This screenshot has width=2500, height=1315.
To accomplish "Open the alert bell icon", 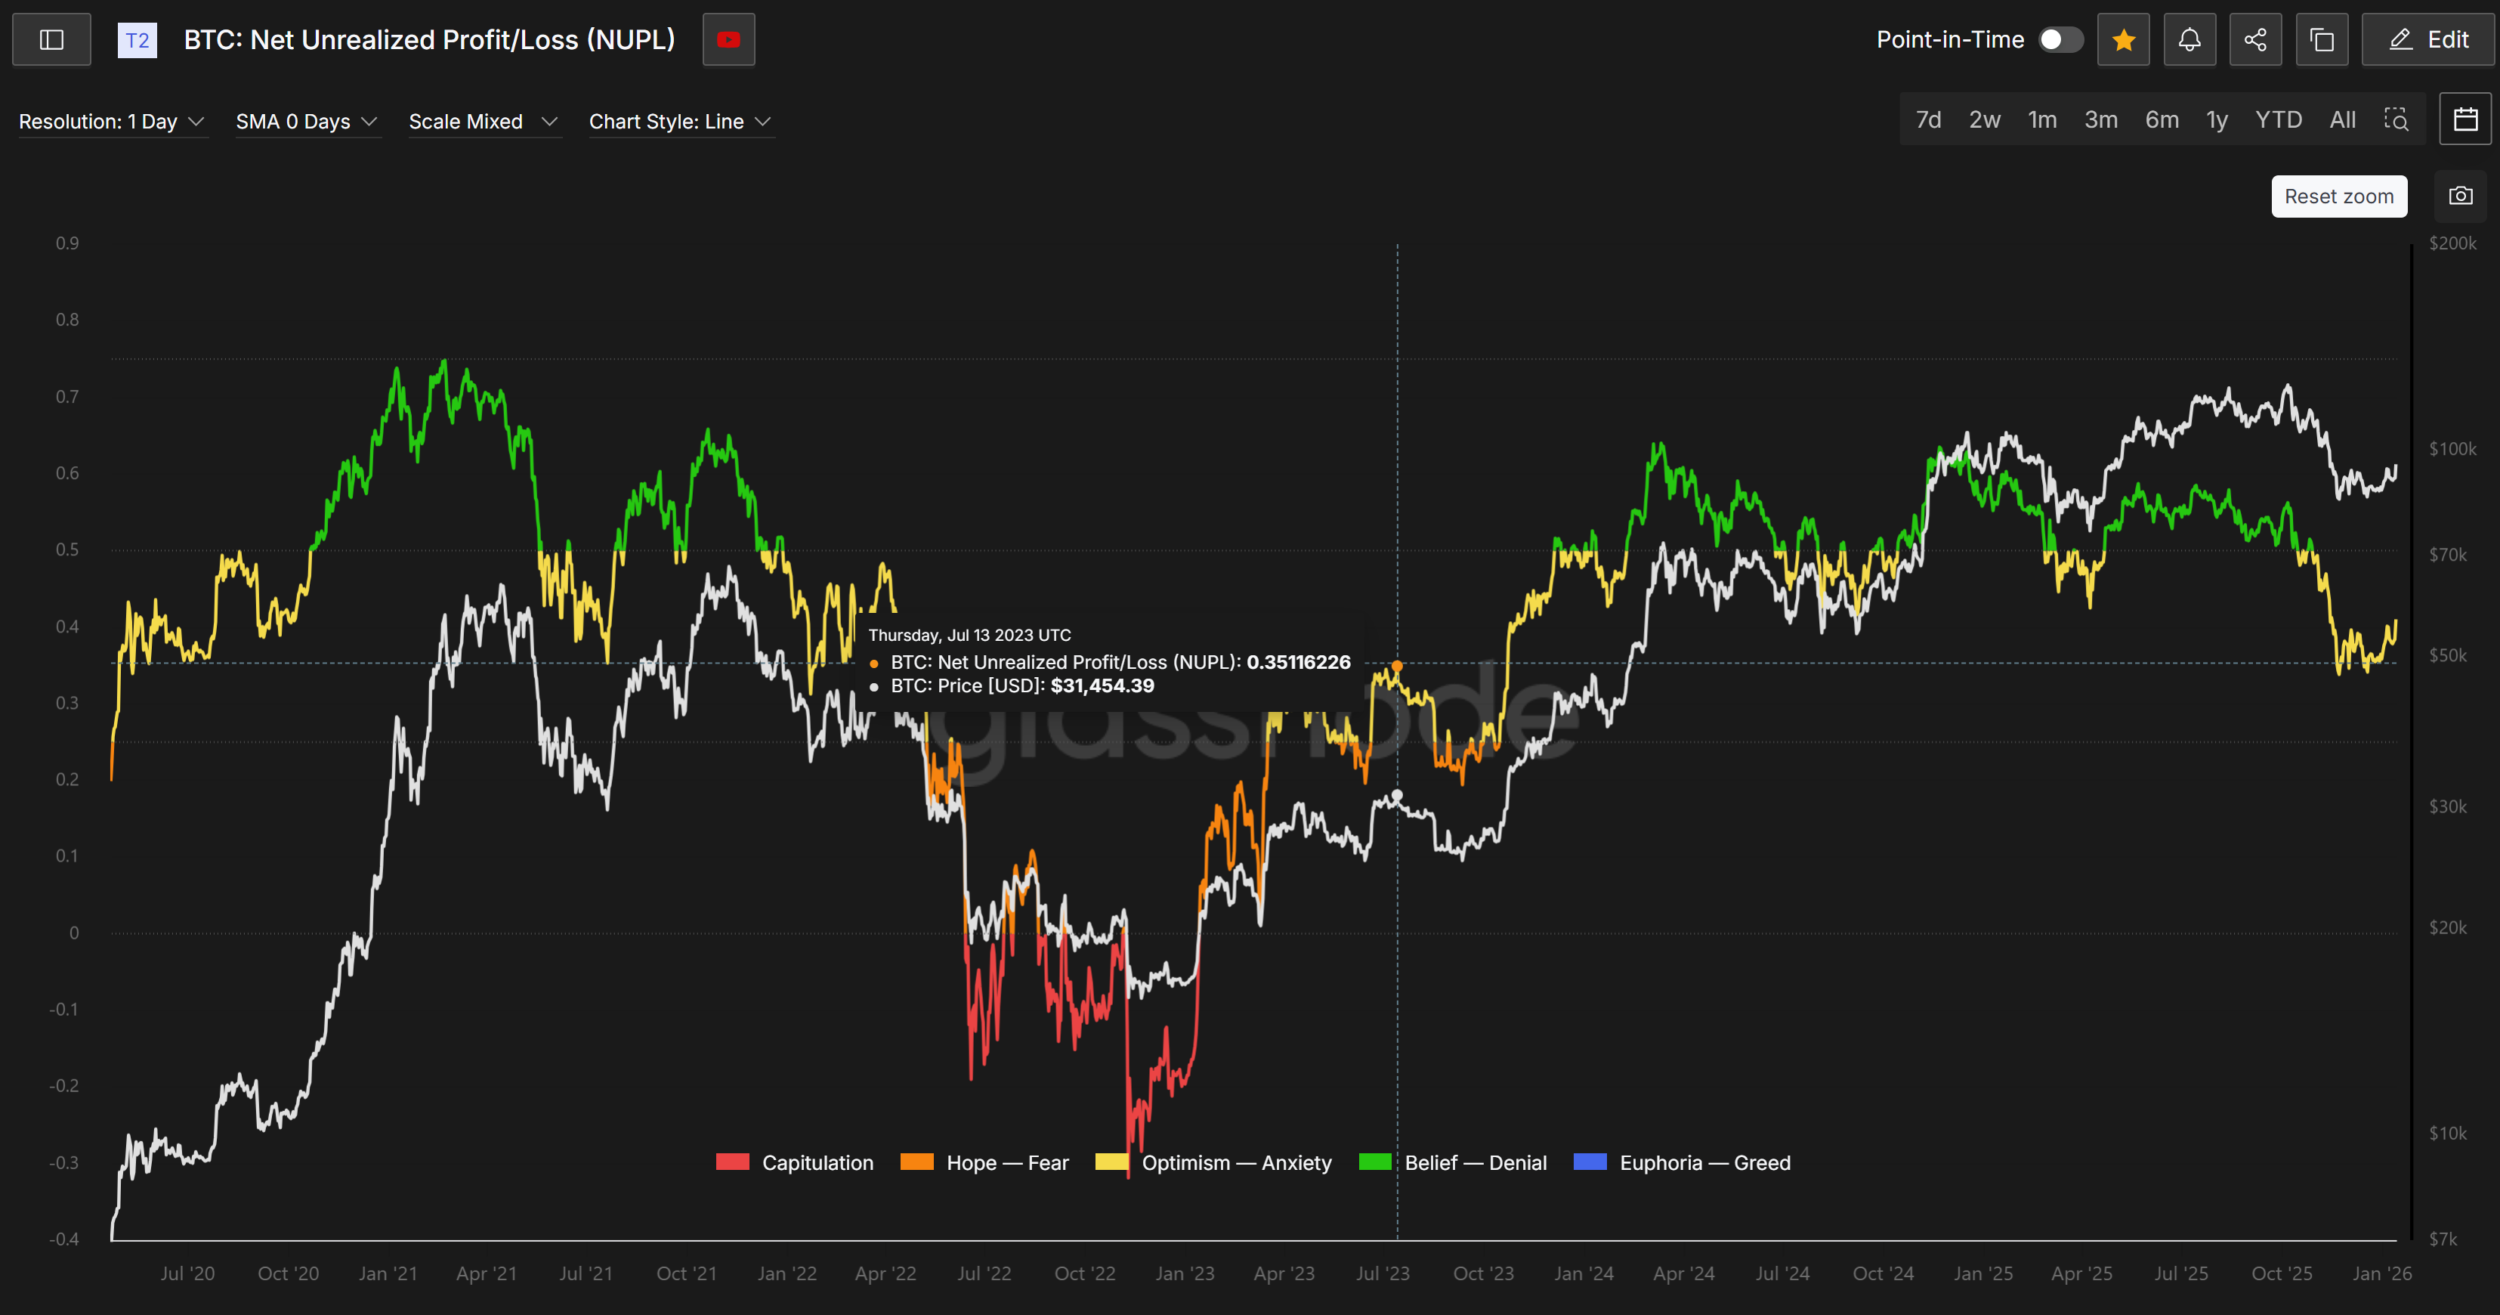I will (2189, 40).
